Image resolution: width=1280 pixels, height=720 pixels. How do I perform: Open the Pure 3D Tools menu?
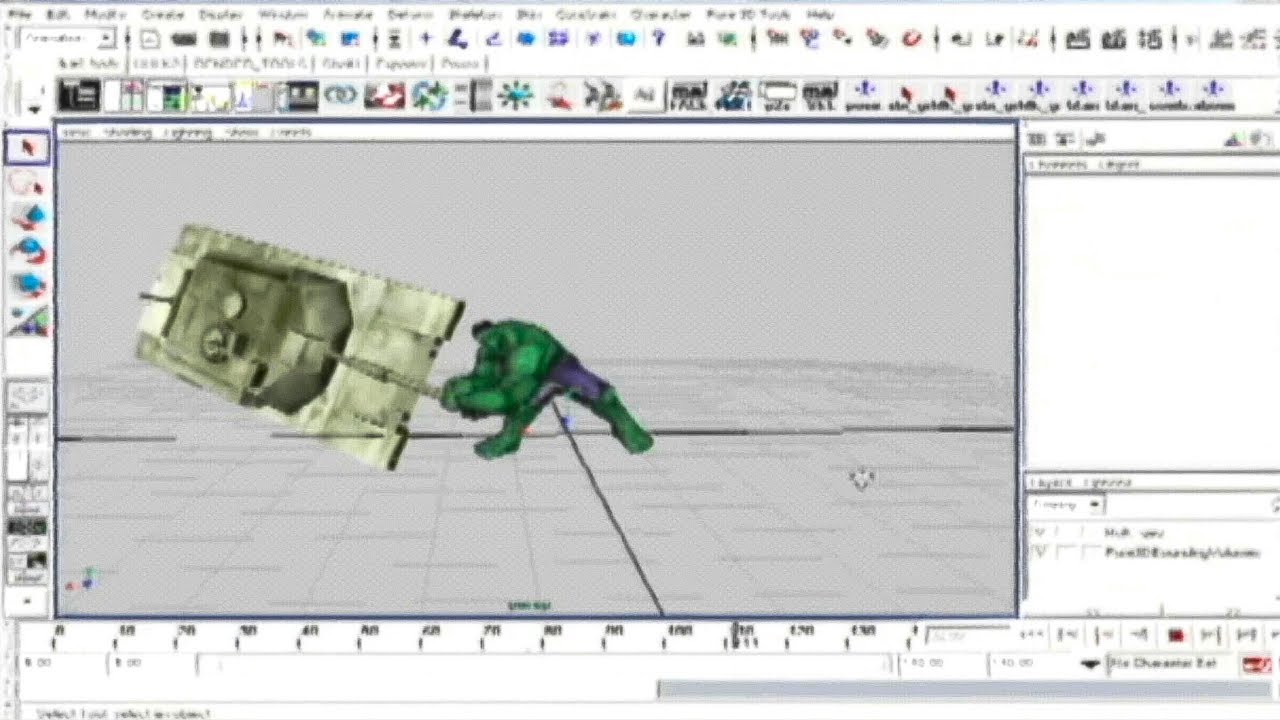tap(748, 15)
